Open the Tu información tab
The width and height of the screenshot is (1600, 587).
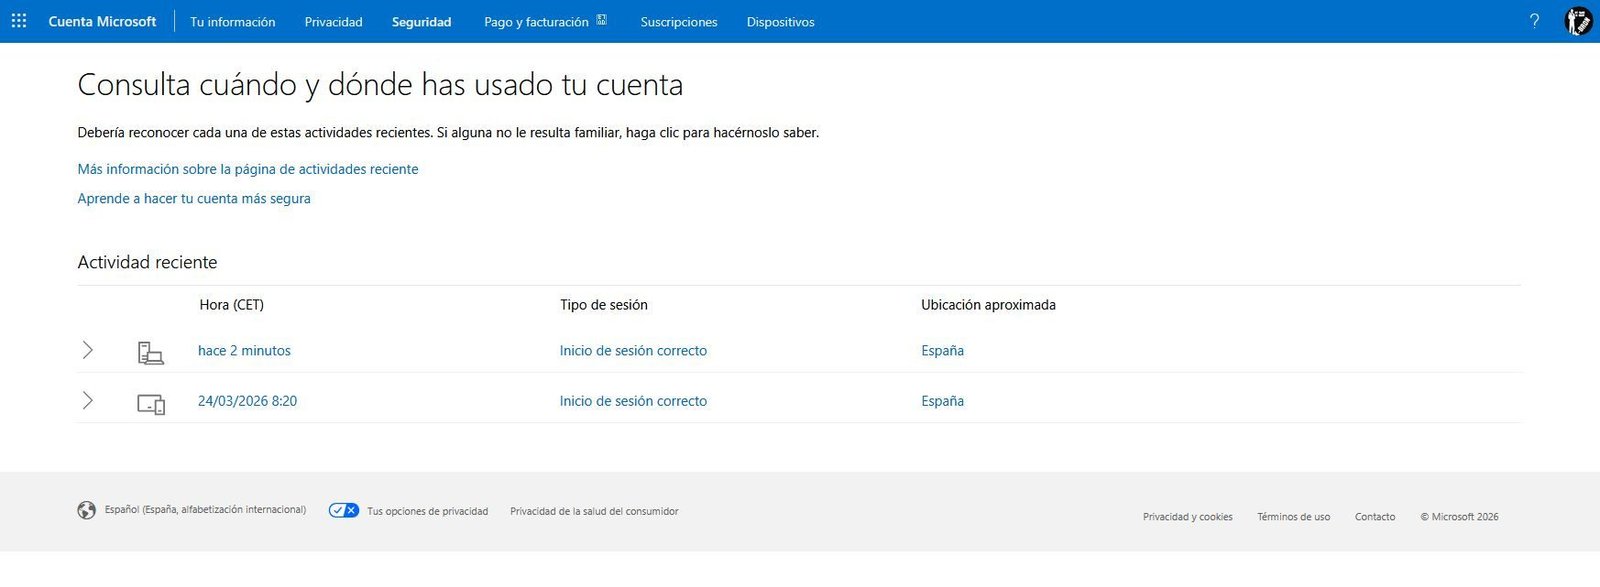pyautogui.click(x=233, y=22)
